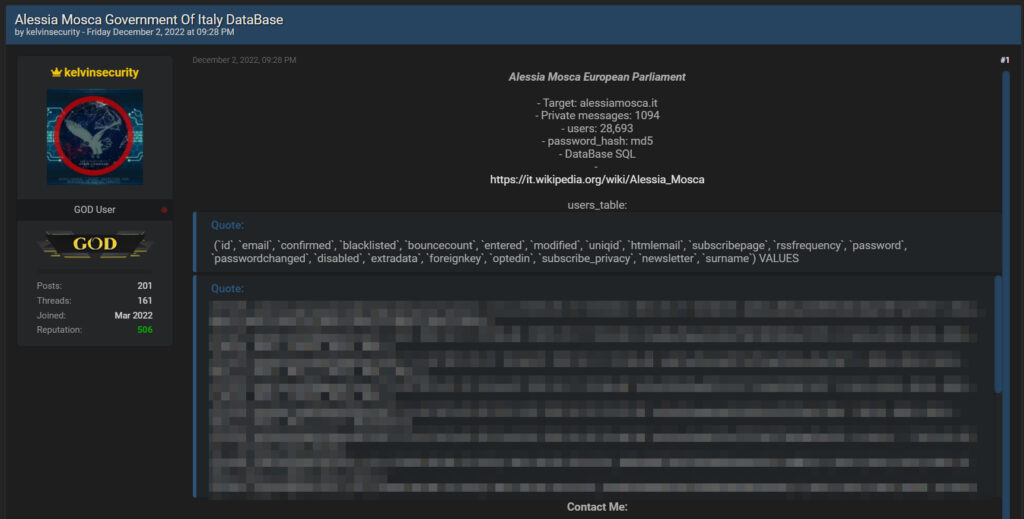Click the gold GOD rank badge
The width and height of the screenshot is (1024, 519).
pyautogui.click(x=95, y=244)
